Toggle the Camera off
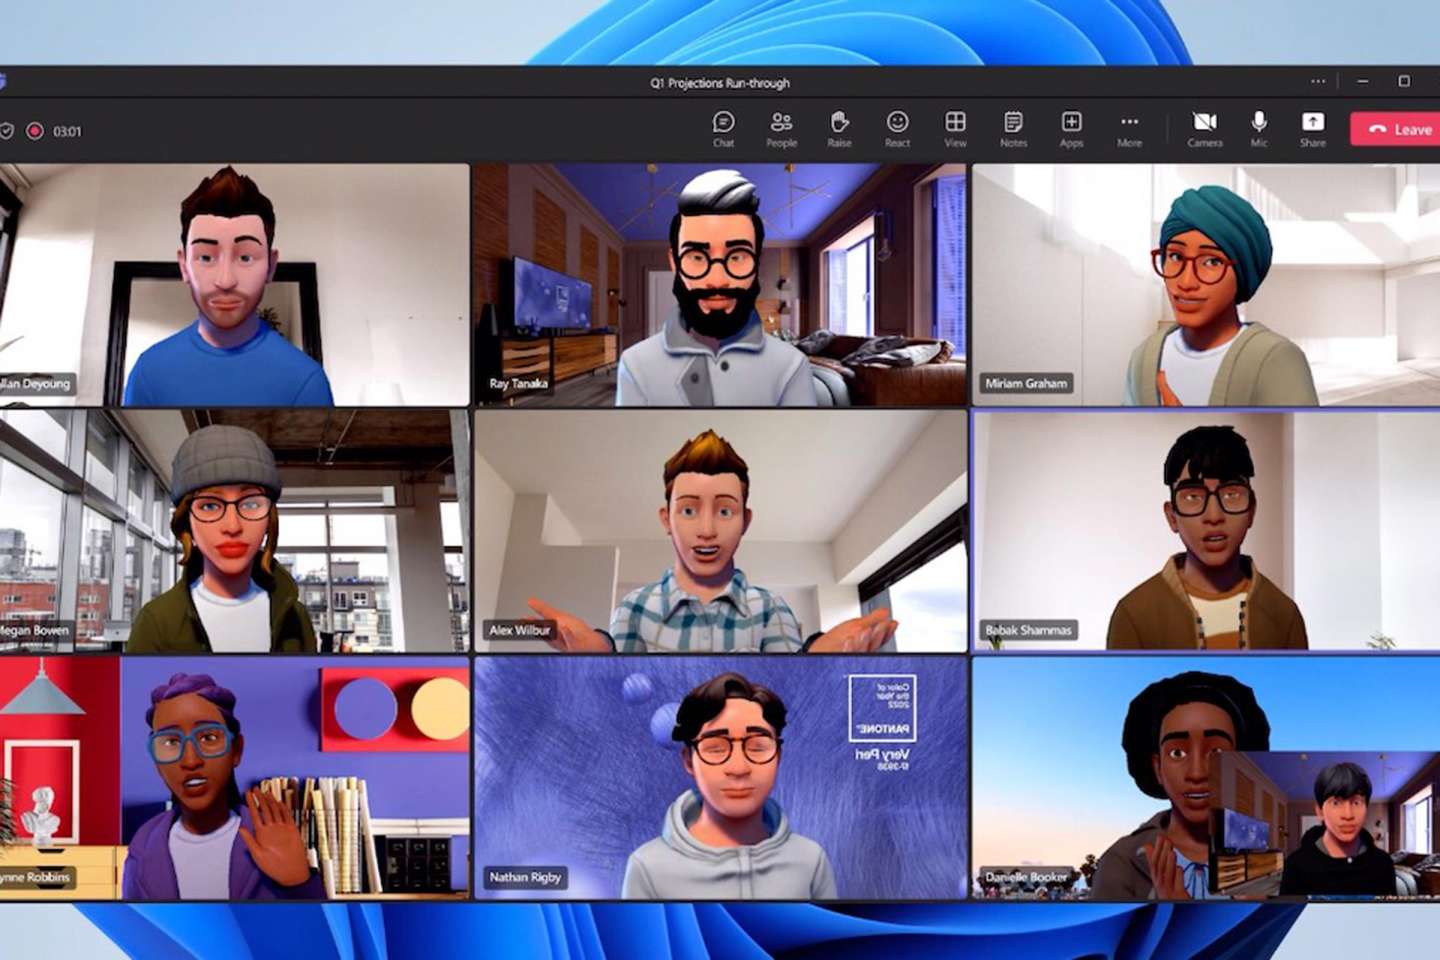 coord(1204,129)
